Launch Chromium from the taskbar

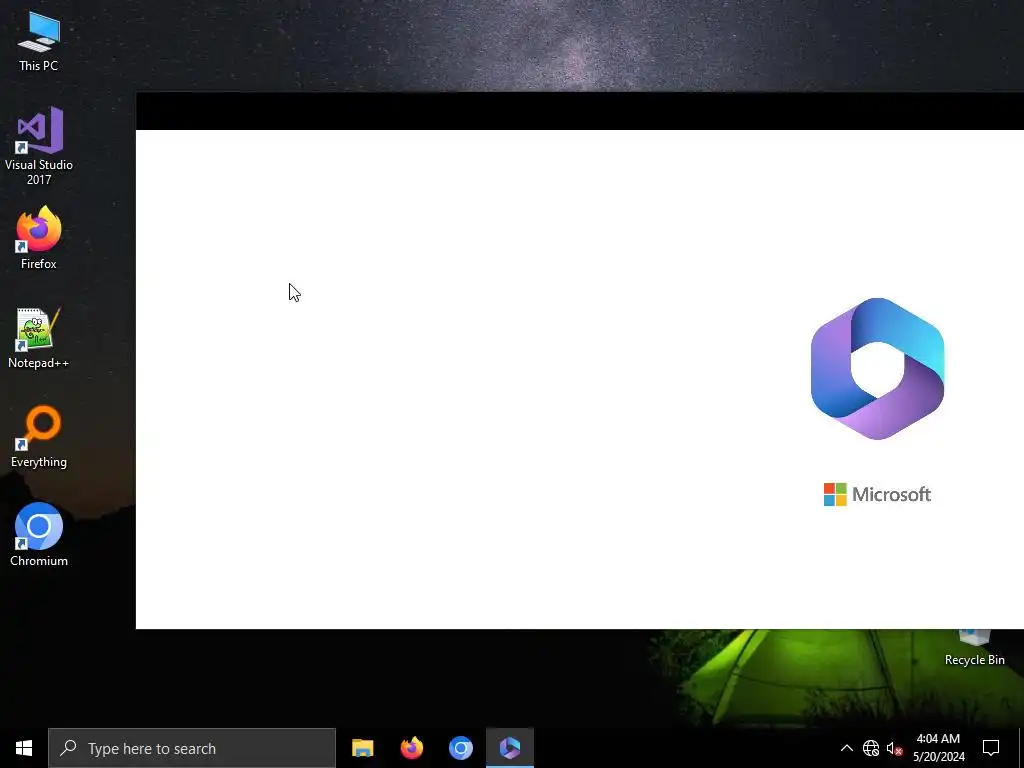[460, 748]
